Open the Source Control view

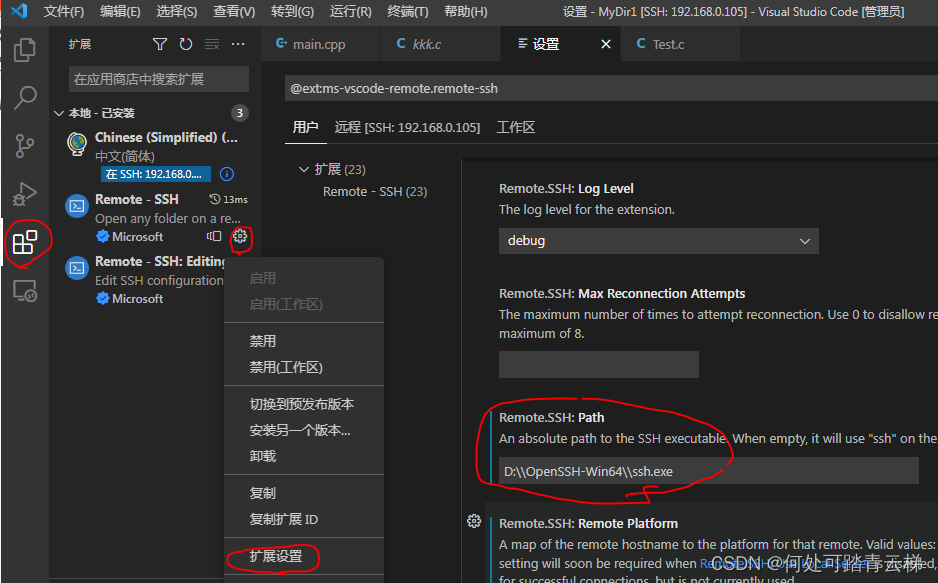pos(25,146)
